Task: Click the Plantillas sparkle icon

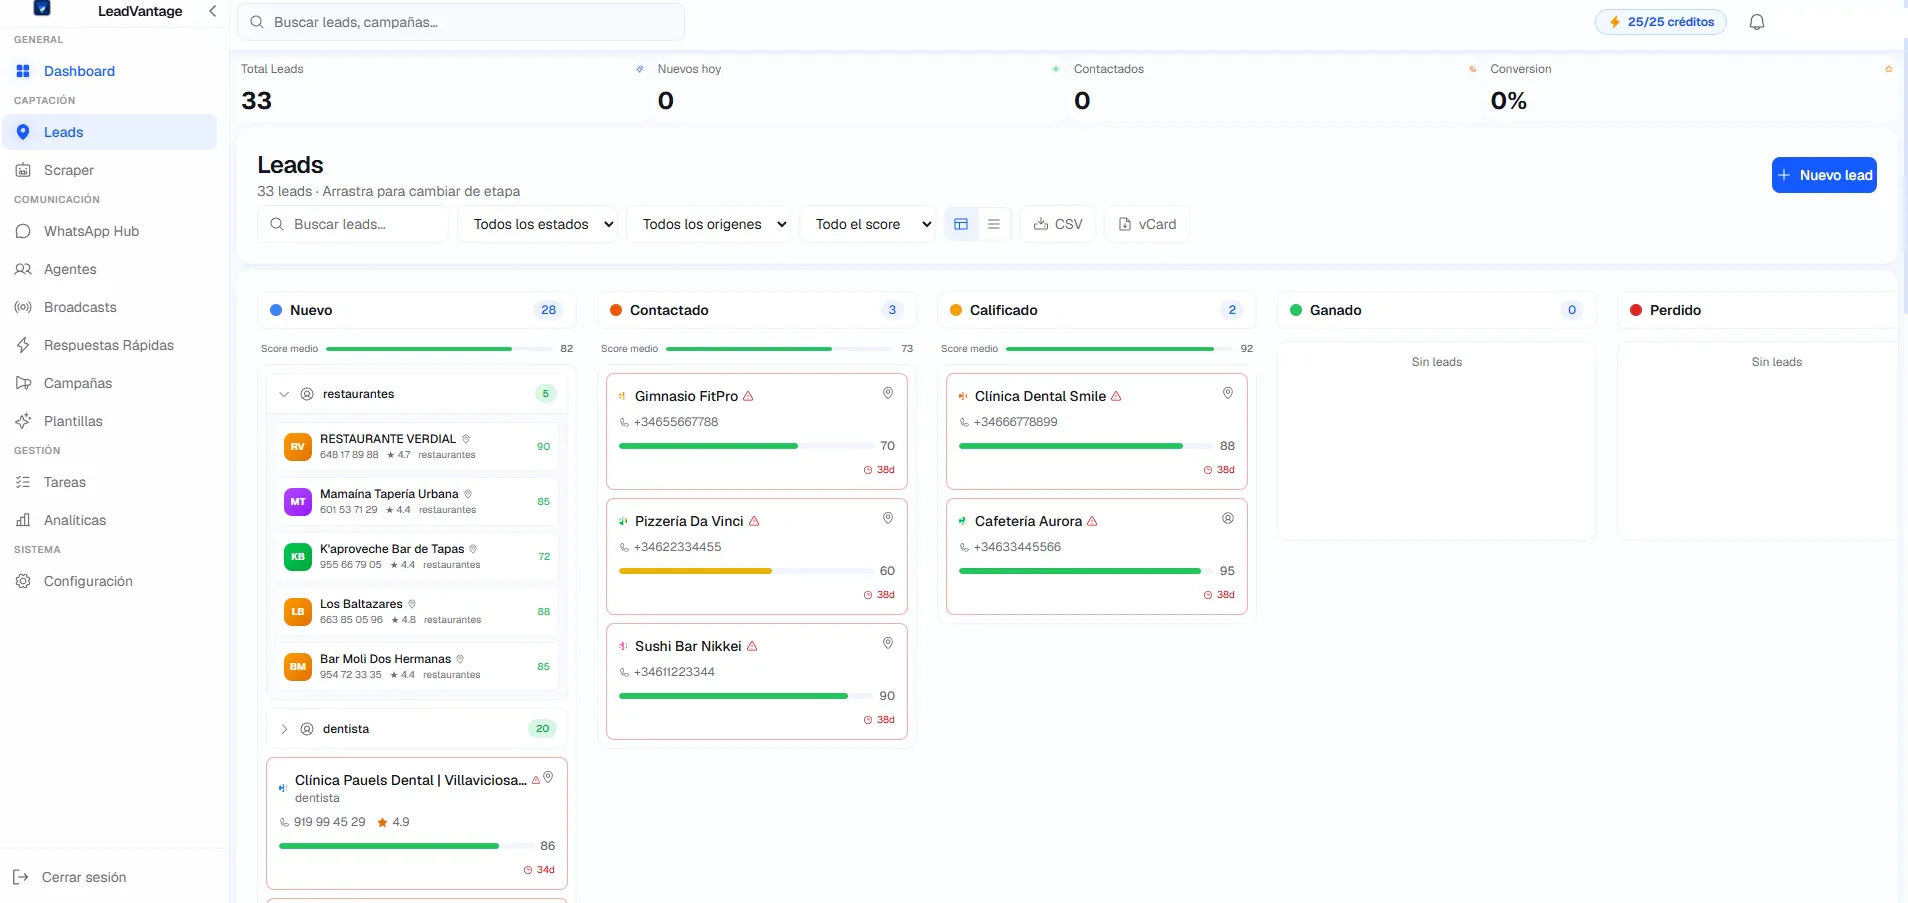Action: click(23, 421)
